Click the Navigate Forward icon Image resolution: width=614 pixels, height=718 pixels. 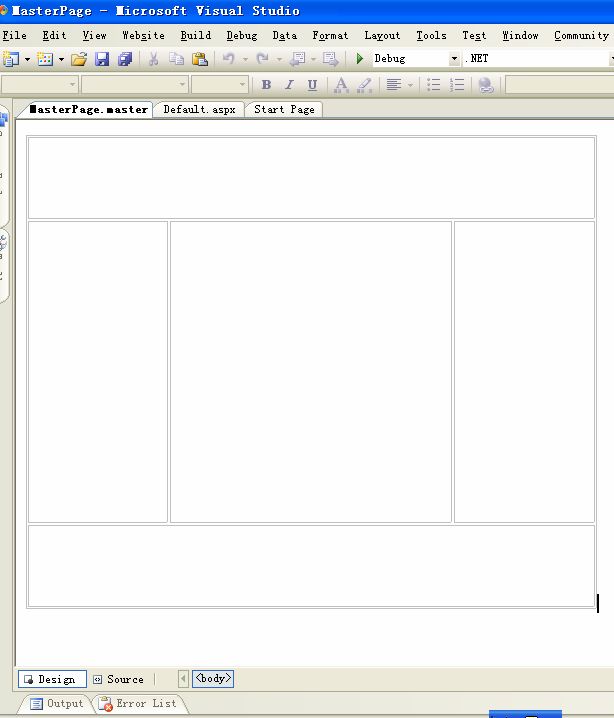(331, 59)
